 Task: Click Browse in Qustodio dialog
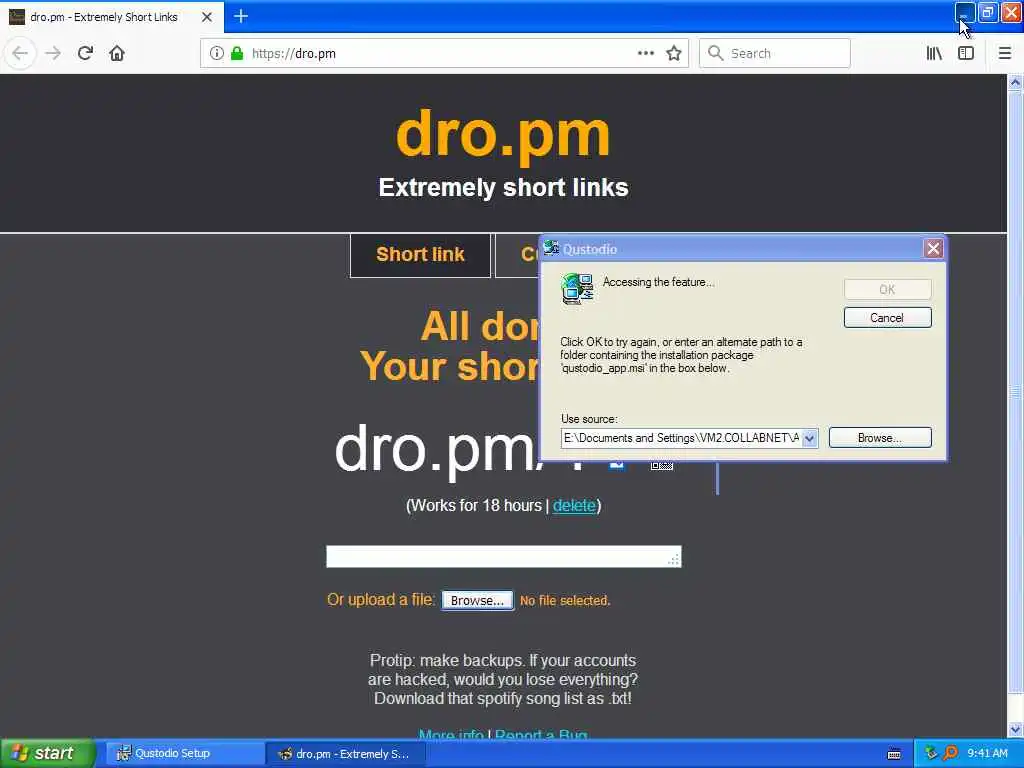click(x=880, y=438)
